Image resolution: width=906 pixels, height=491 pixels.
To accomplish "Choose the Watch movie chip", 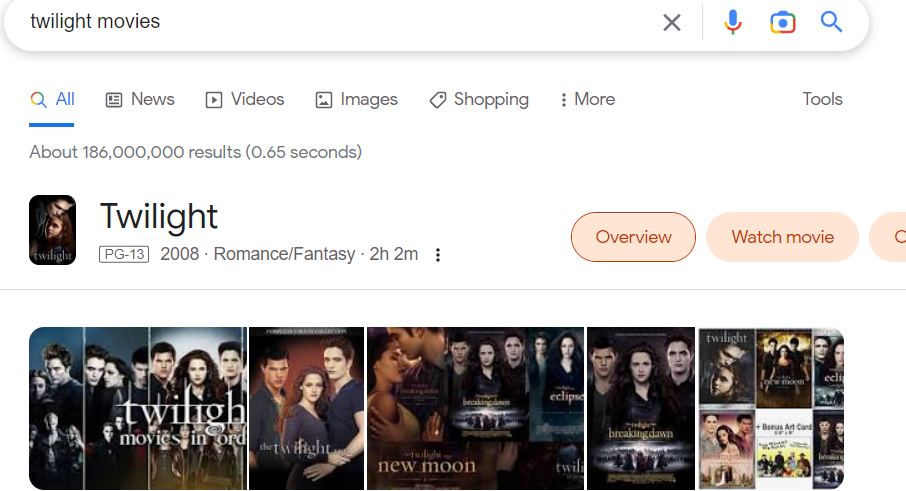I will coord(782,237).
